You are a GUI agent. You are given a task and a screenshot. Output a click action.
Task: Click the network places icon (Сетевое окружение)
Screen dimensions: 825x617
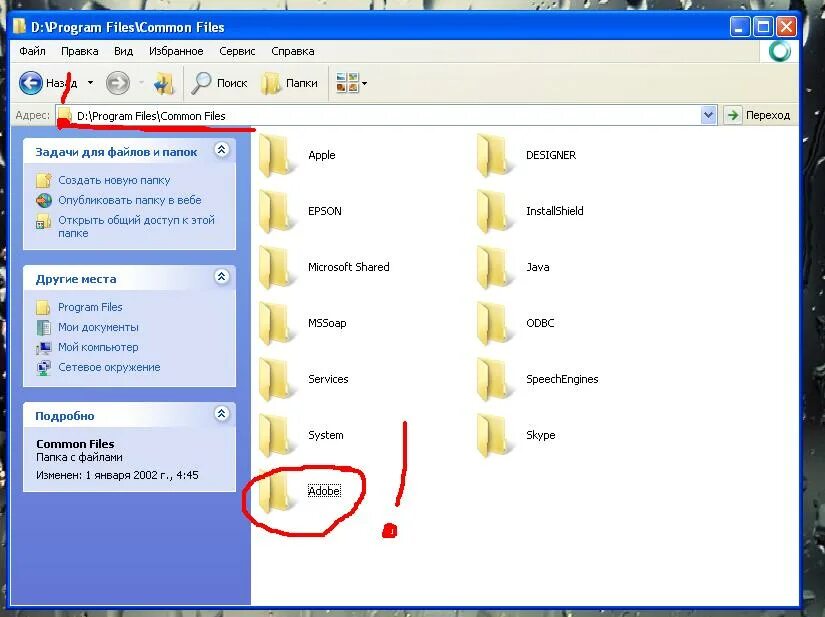click(x=43, y=367)
